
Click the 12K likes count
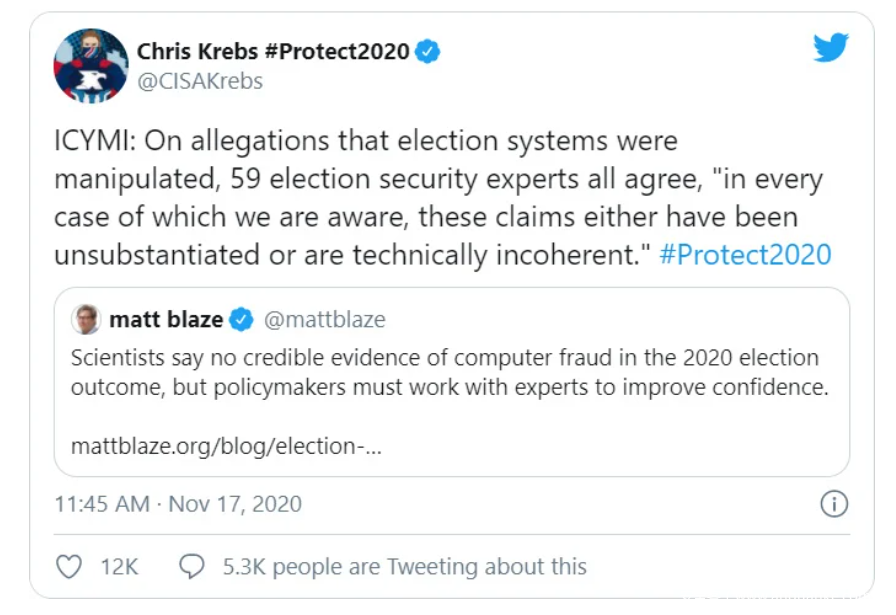coord(119,567)
